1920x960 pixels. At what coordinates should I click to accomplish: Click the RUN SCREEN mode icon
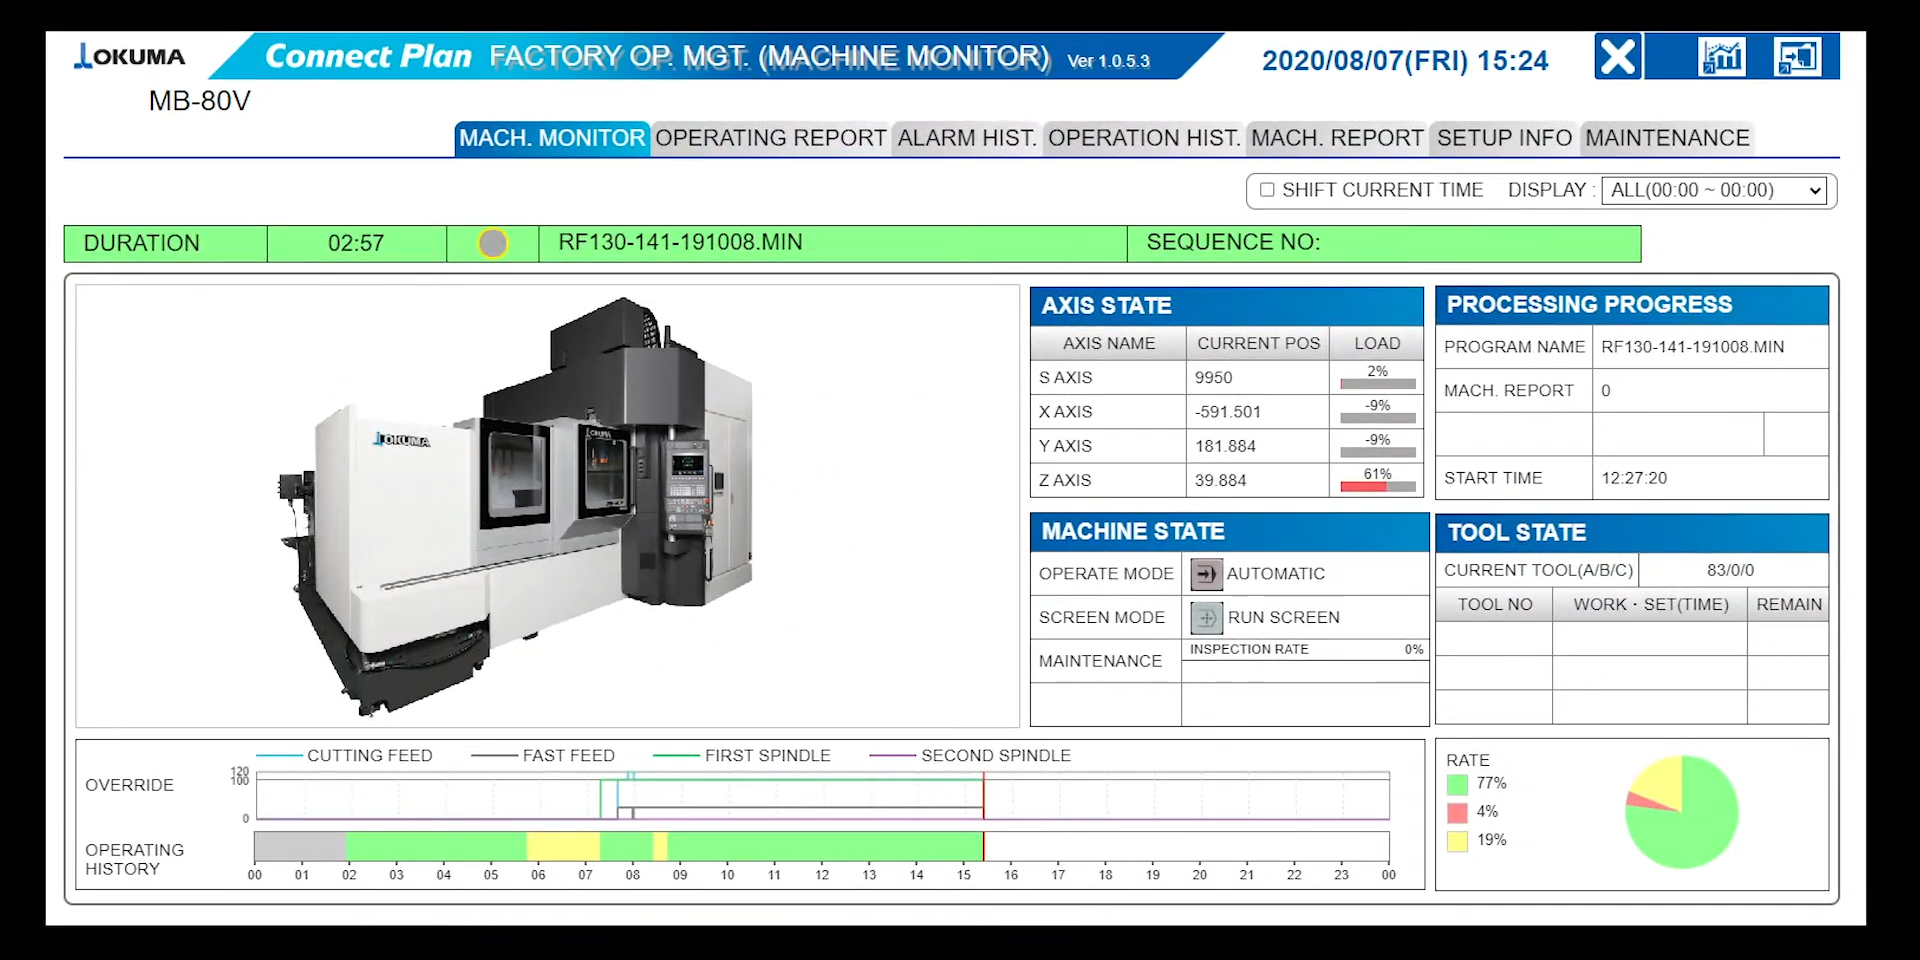1205,617
